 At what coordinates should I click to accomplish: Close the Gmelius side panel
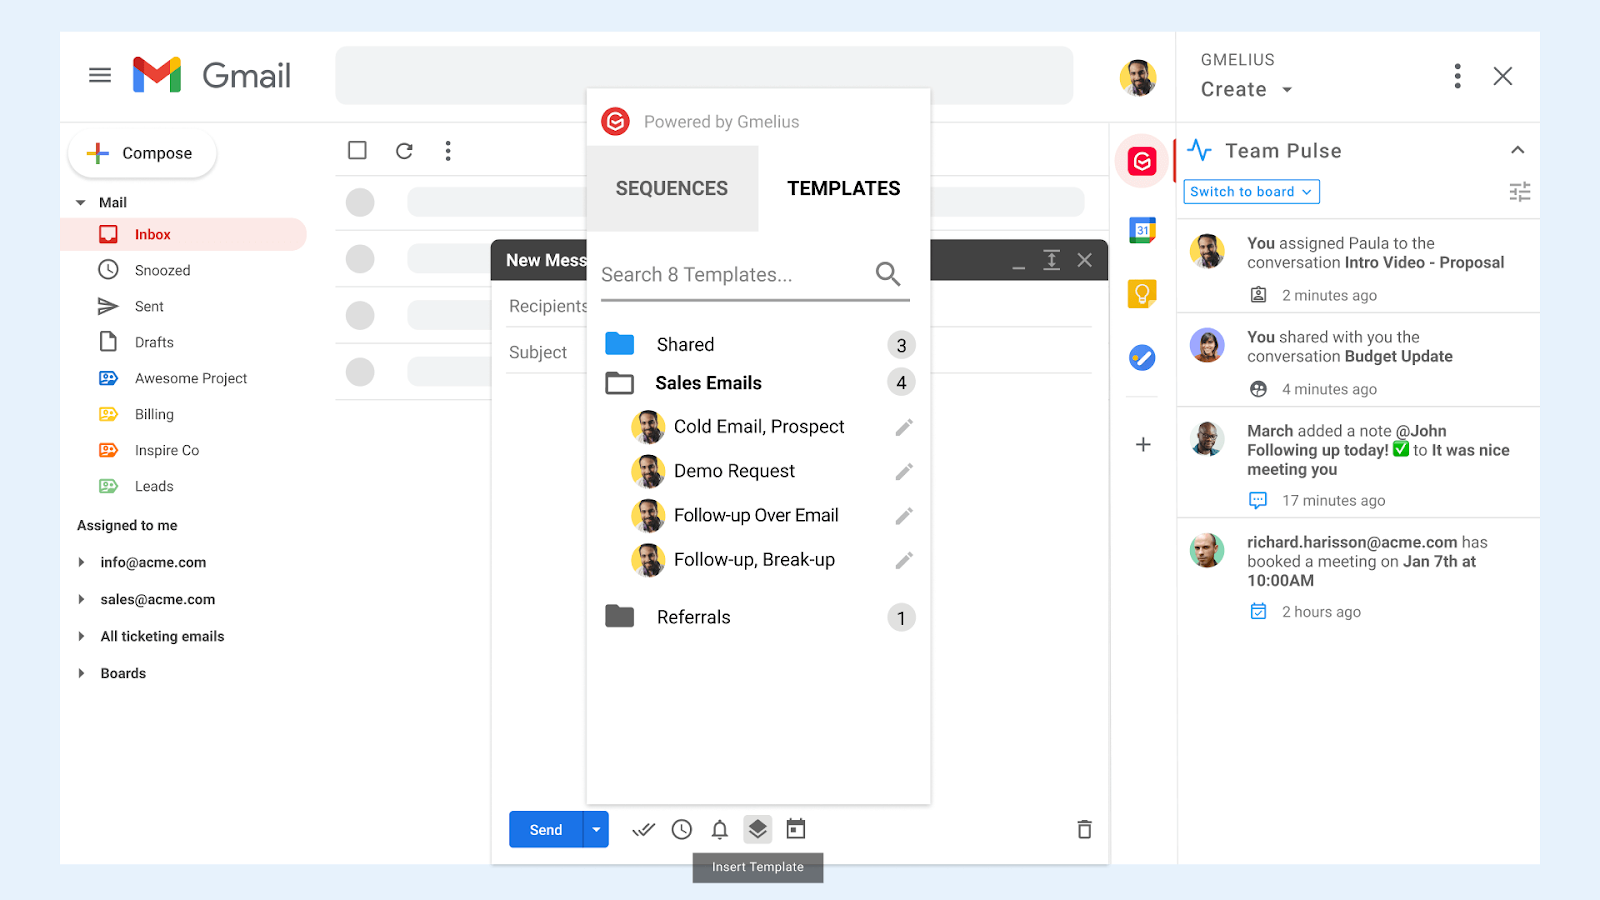pos(1502,76)
